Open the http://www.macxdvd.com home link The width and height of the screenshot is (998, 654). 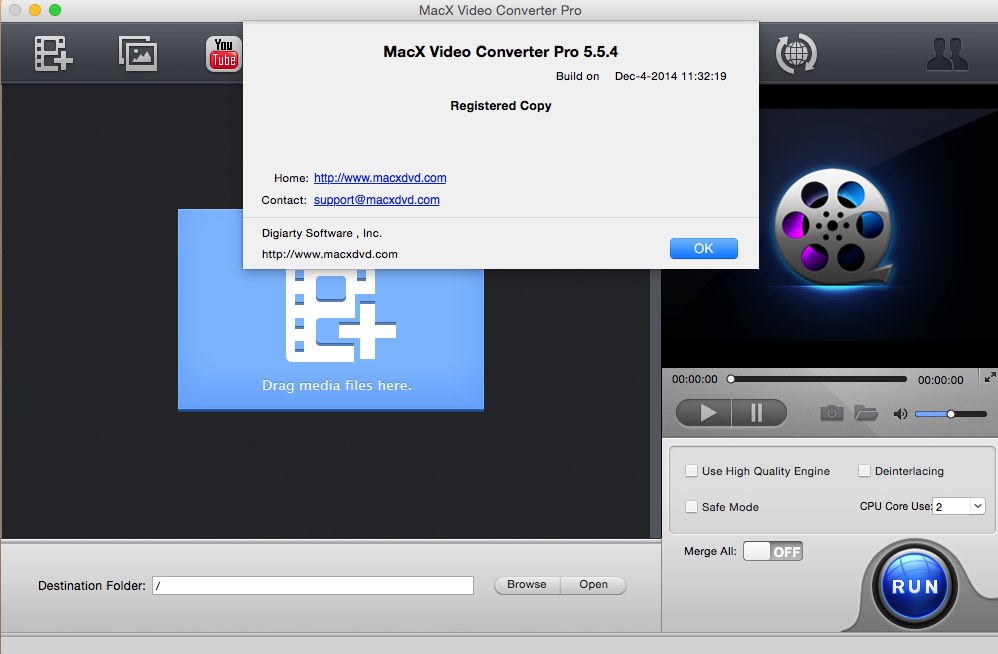[380, 178]
